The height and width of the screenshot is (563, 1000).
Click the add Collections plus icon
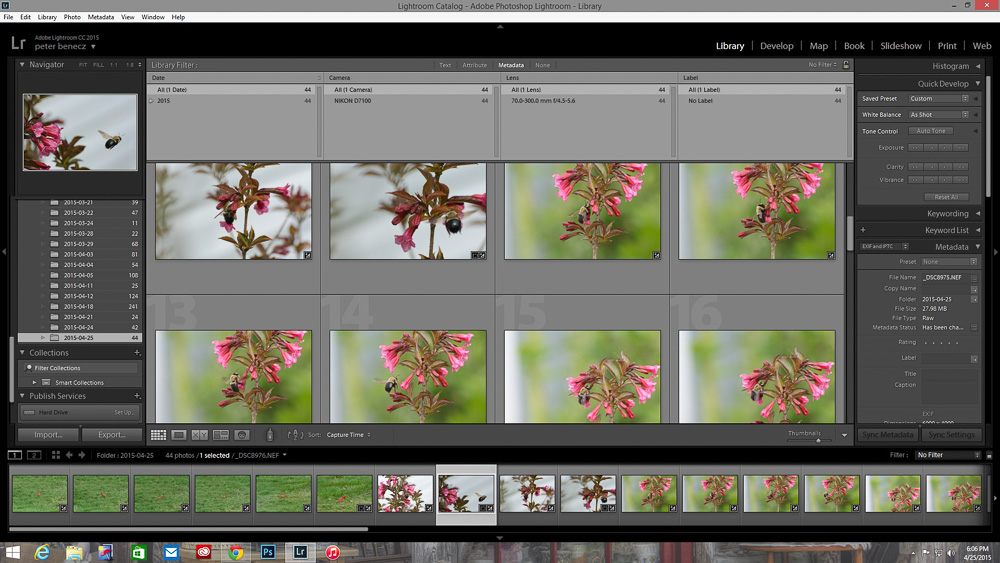137,353
